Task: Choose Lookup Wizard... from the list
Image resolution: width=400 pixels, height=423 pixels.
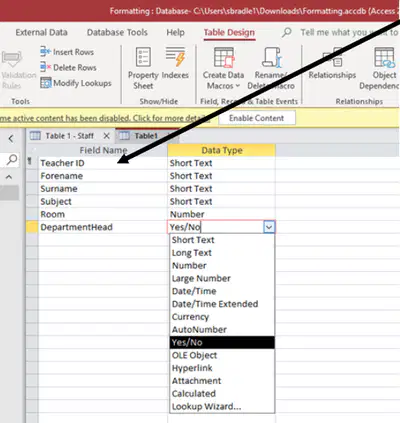Action: [x=222, y=407]
